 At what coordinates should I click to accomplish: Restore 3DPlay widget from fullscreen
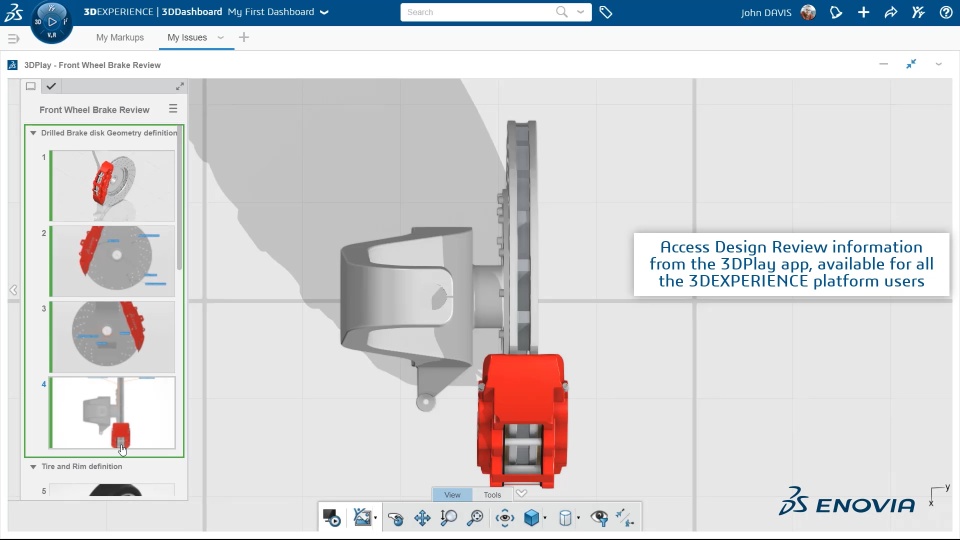(911, 64)
